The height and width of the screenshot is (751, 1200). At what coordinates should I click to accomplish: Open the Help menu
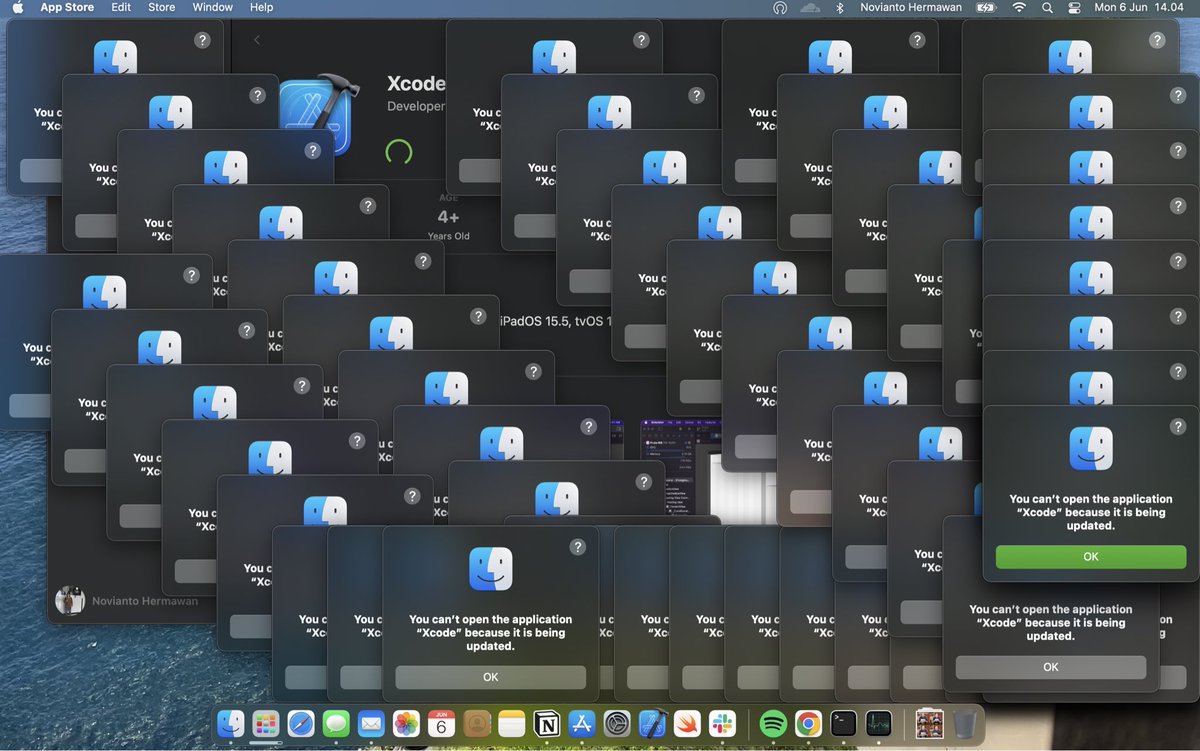coord(261,7)
